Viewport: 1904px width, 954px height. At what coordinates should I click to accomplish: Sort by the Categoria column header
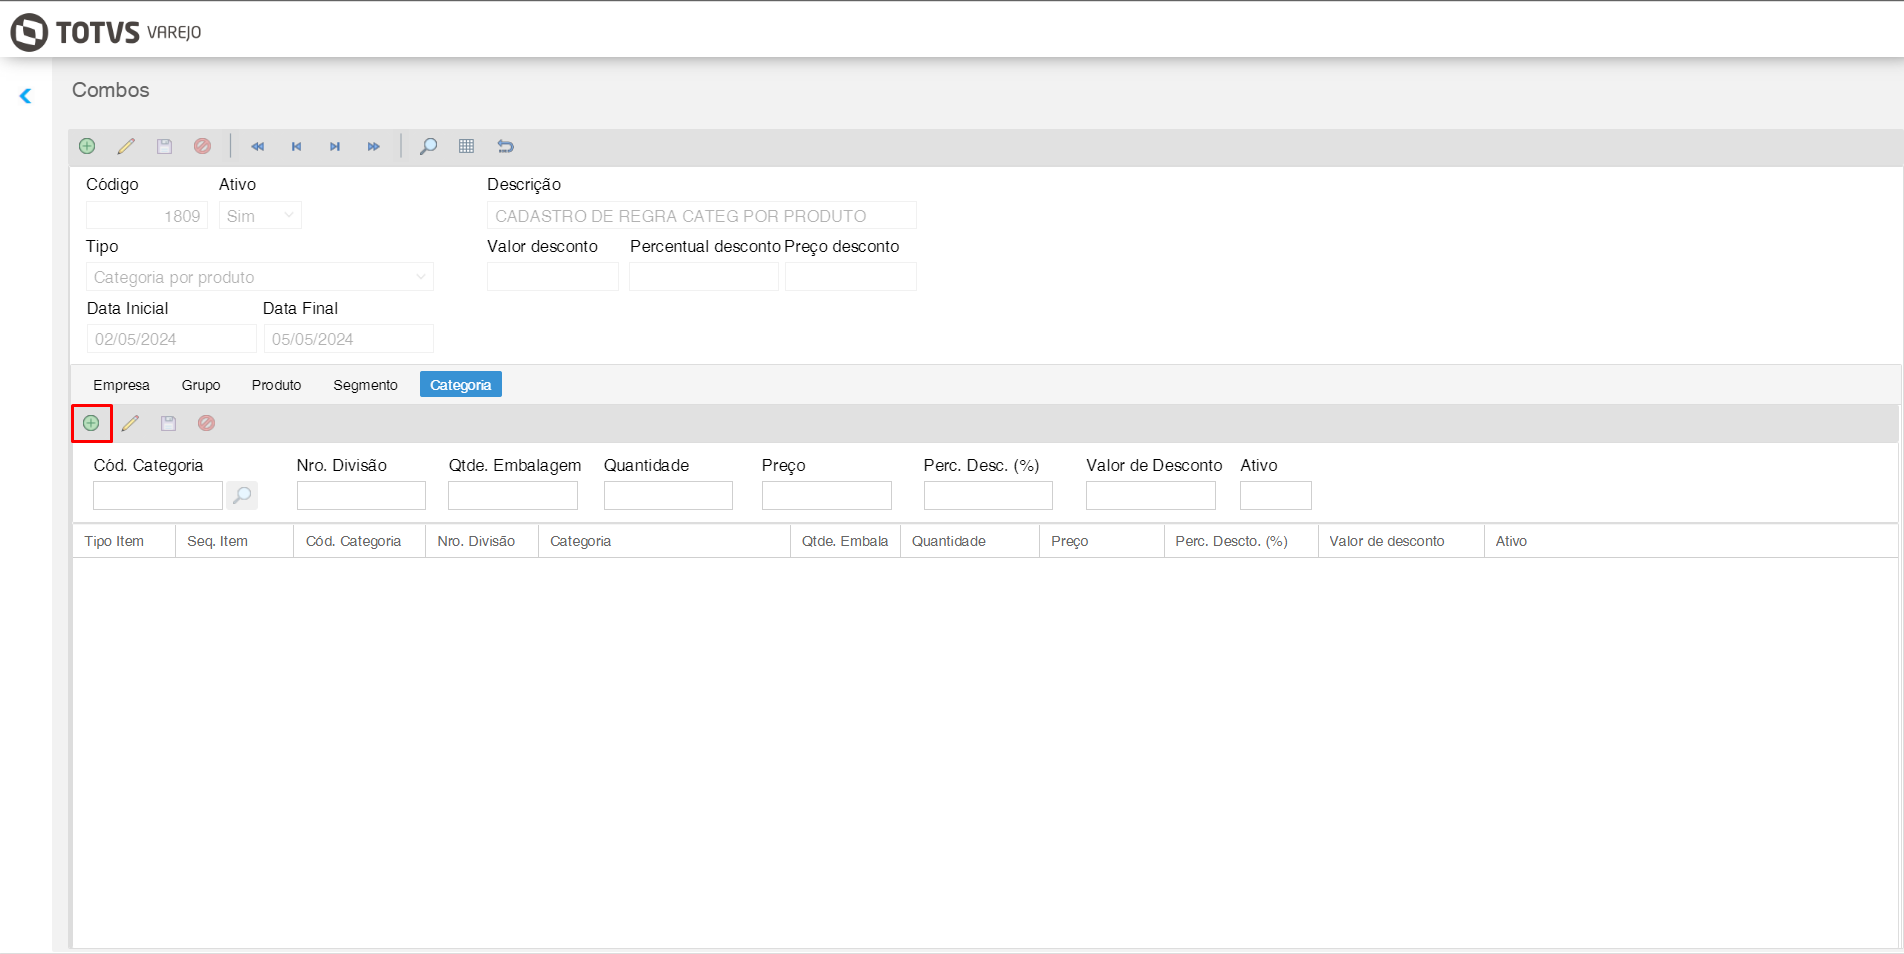coord(580,541)
